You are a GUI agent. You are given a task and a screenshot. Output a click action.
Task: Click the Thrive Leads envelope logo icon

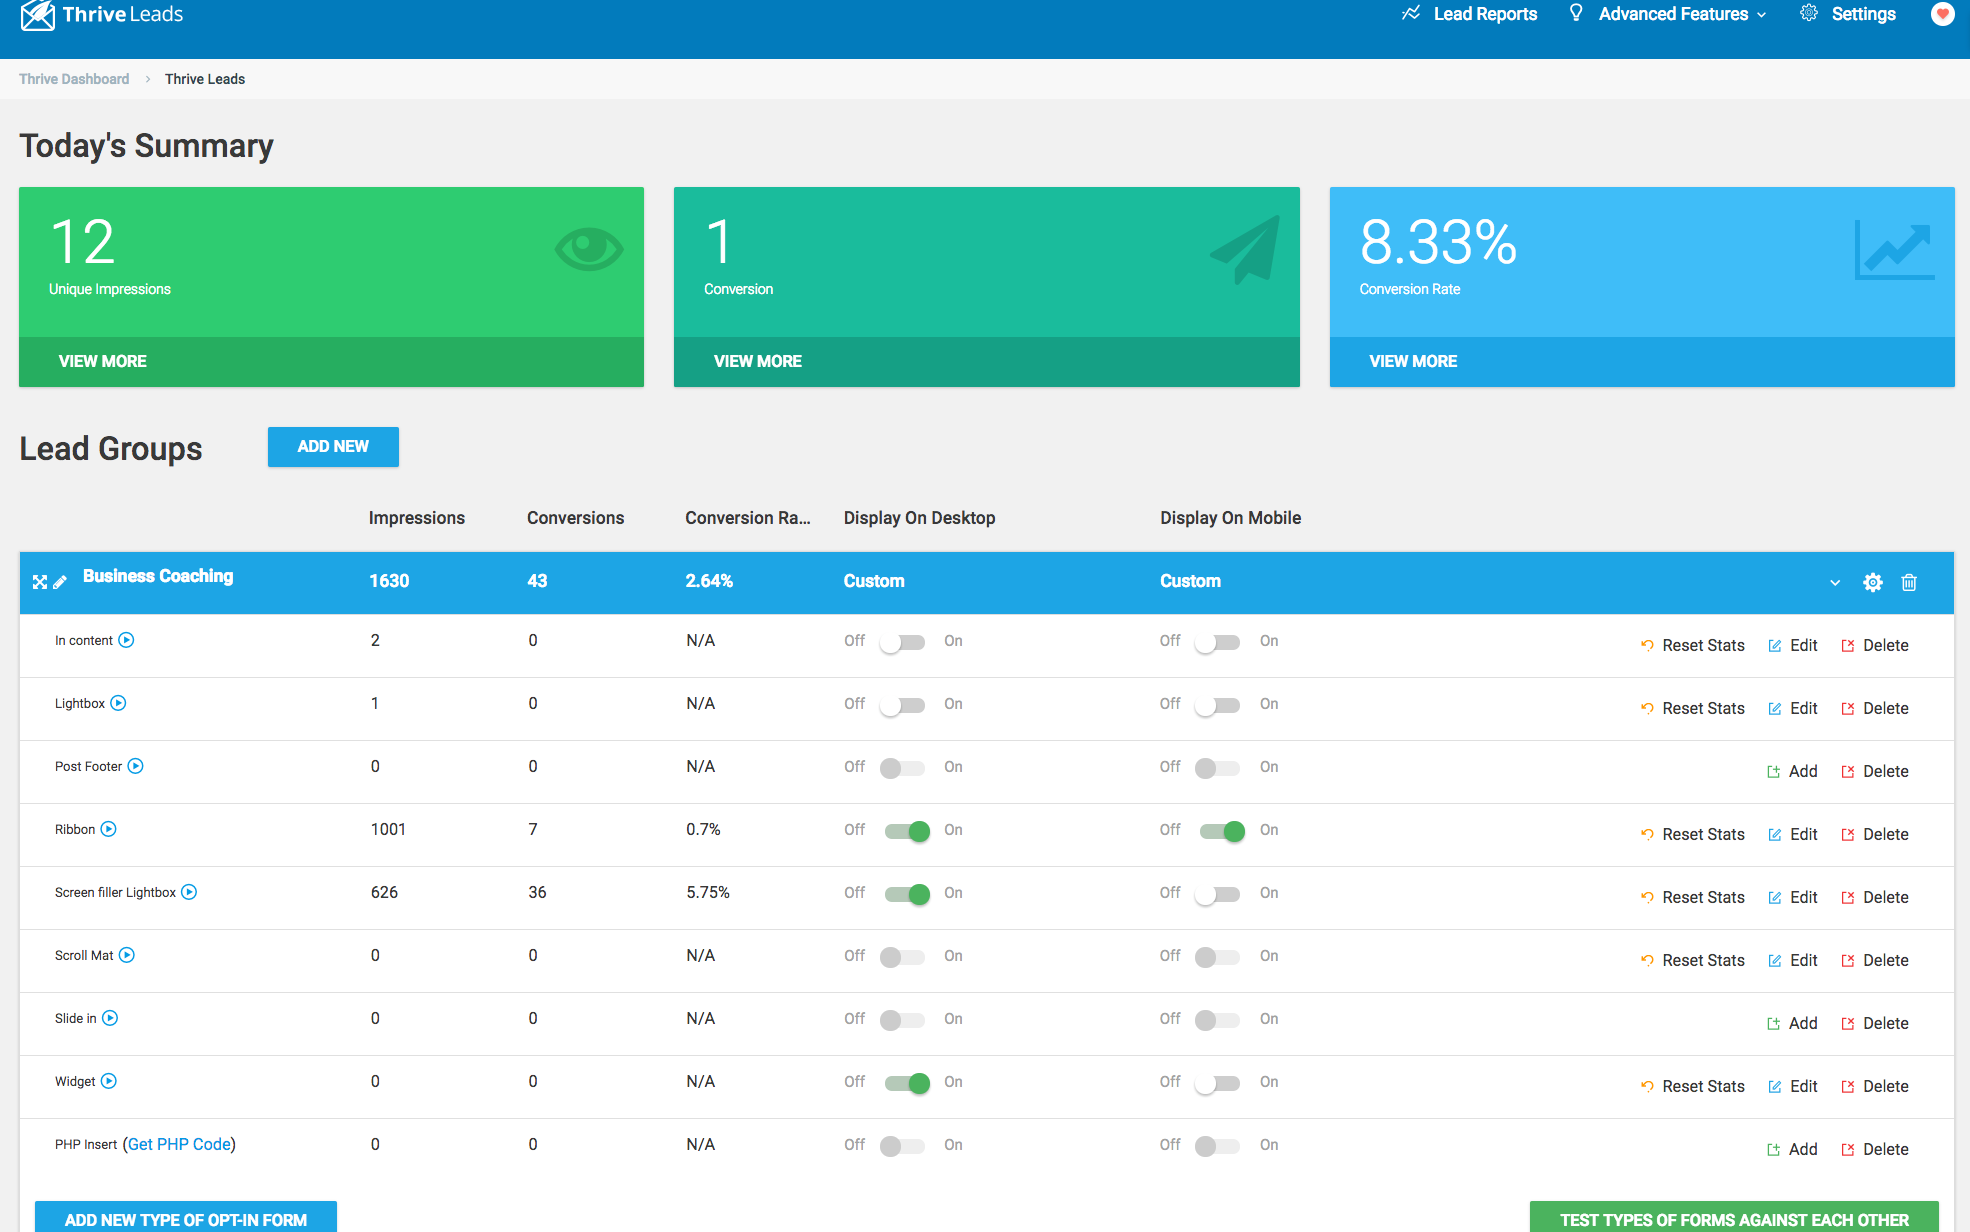tap(36, 15)
